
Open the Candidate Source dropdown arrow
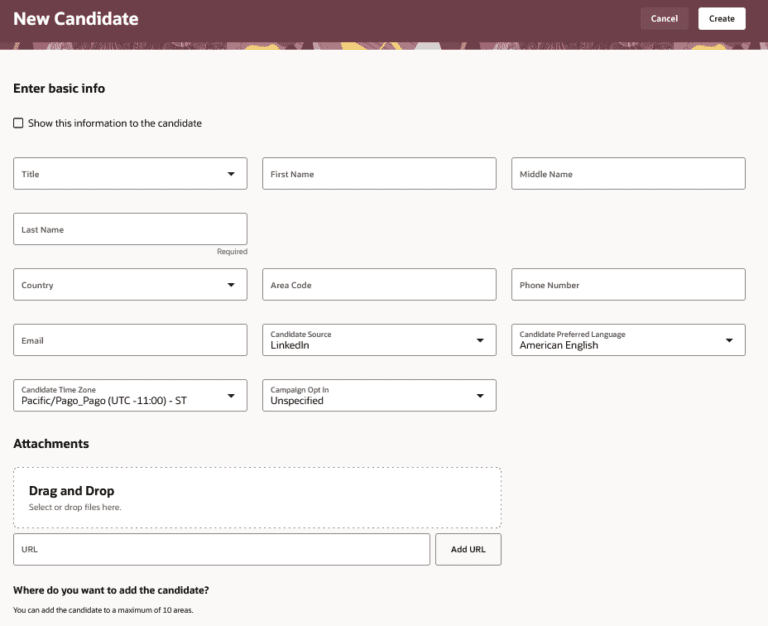480,340
